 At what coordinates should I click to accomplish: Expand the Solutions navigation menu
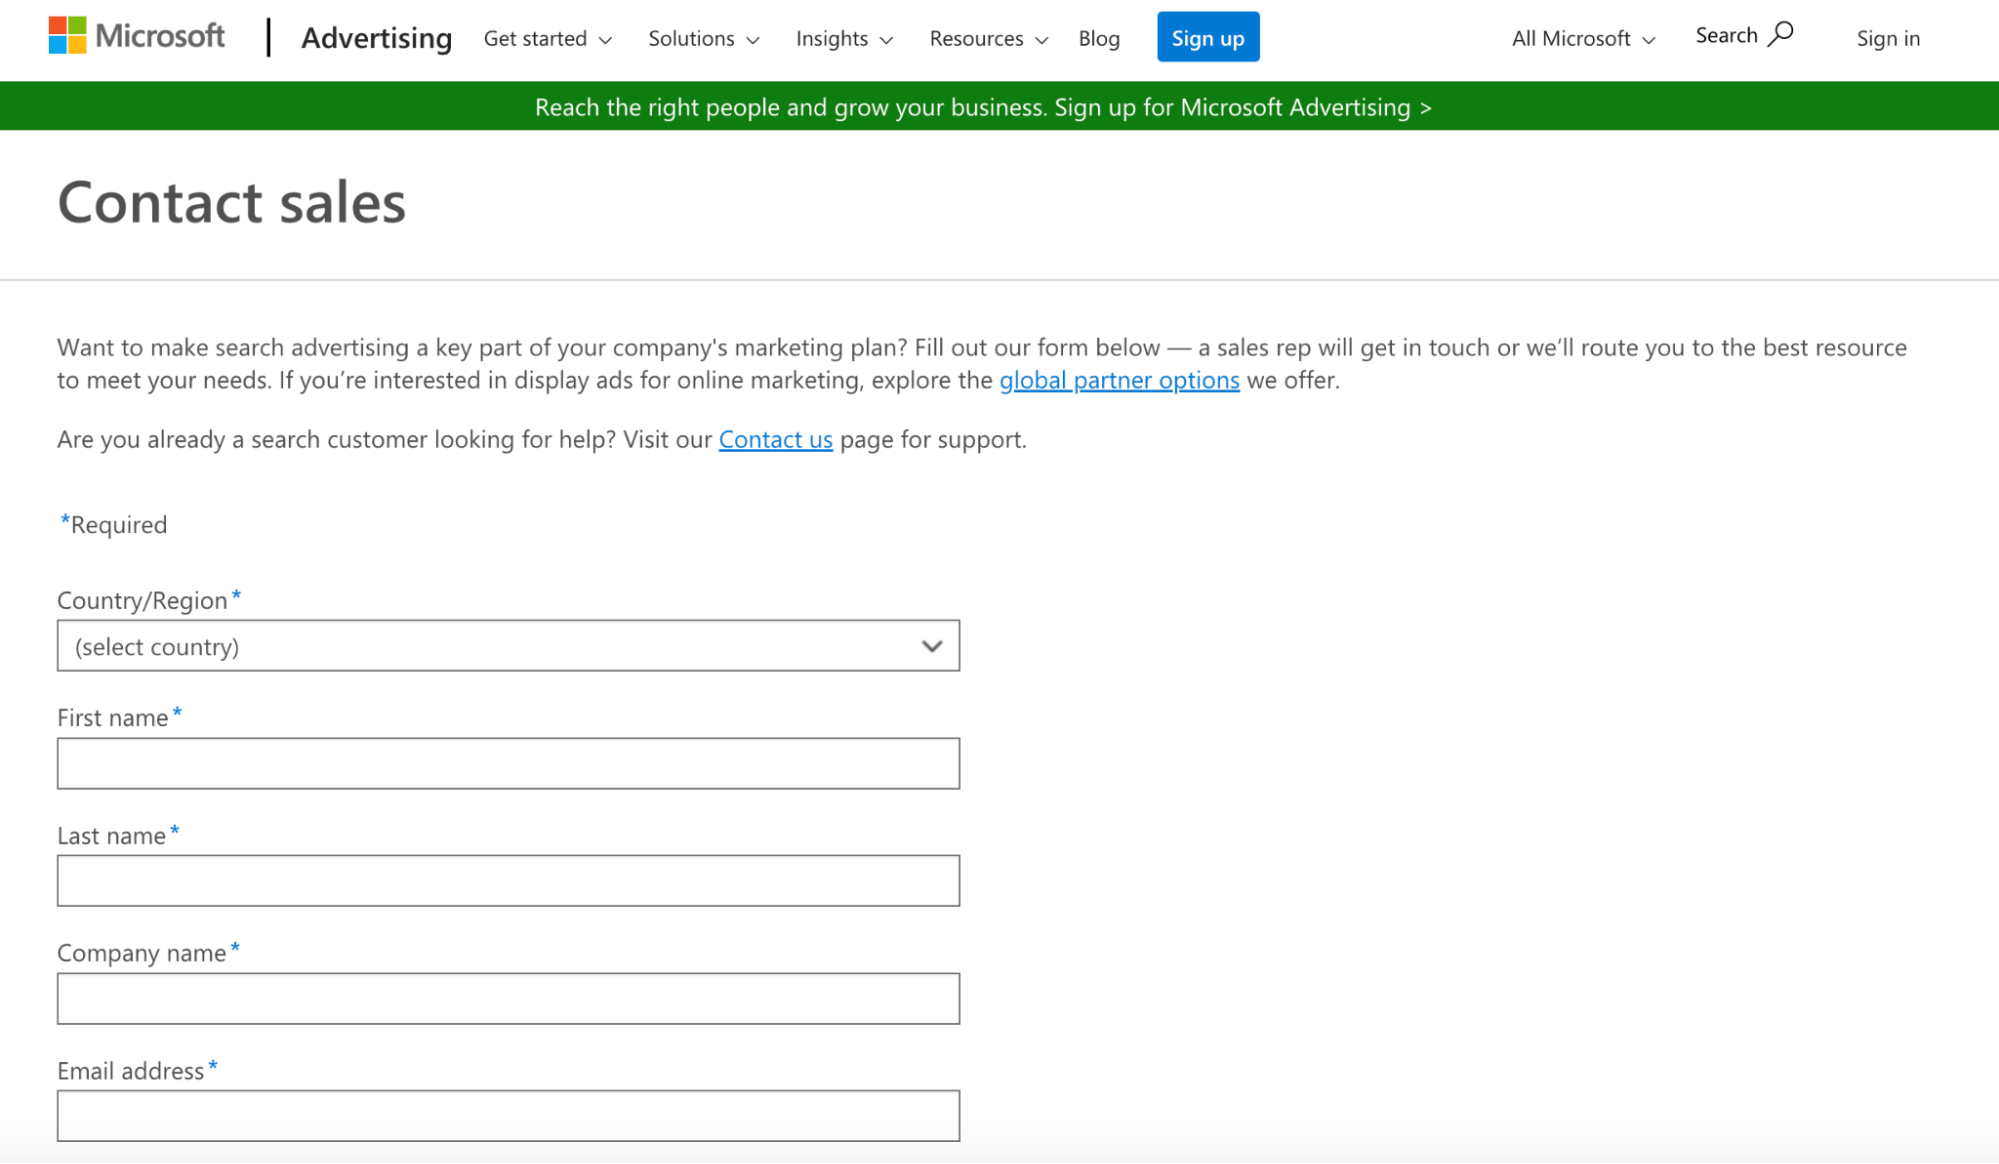[701, 37]
